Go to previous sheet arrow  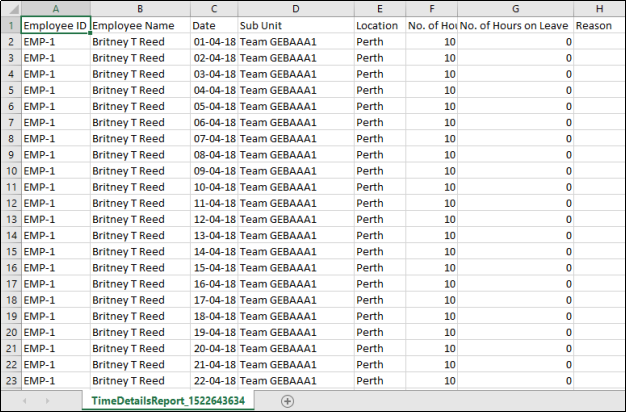click(25, 401)
